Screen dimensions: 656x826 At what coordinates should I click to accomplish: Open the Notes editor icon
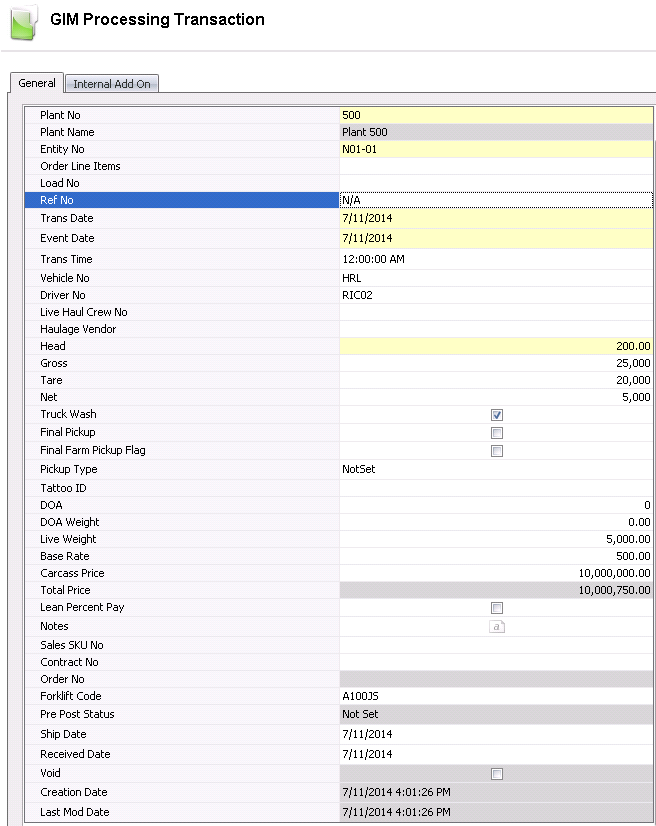(497, 626)
